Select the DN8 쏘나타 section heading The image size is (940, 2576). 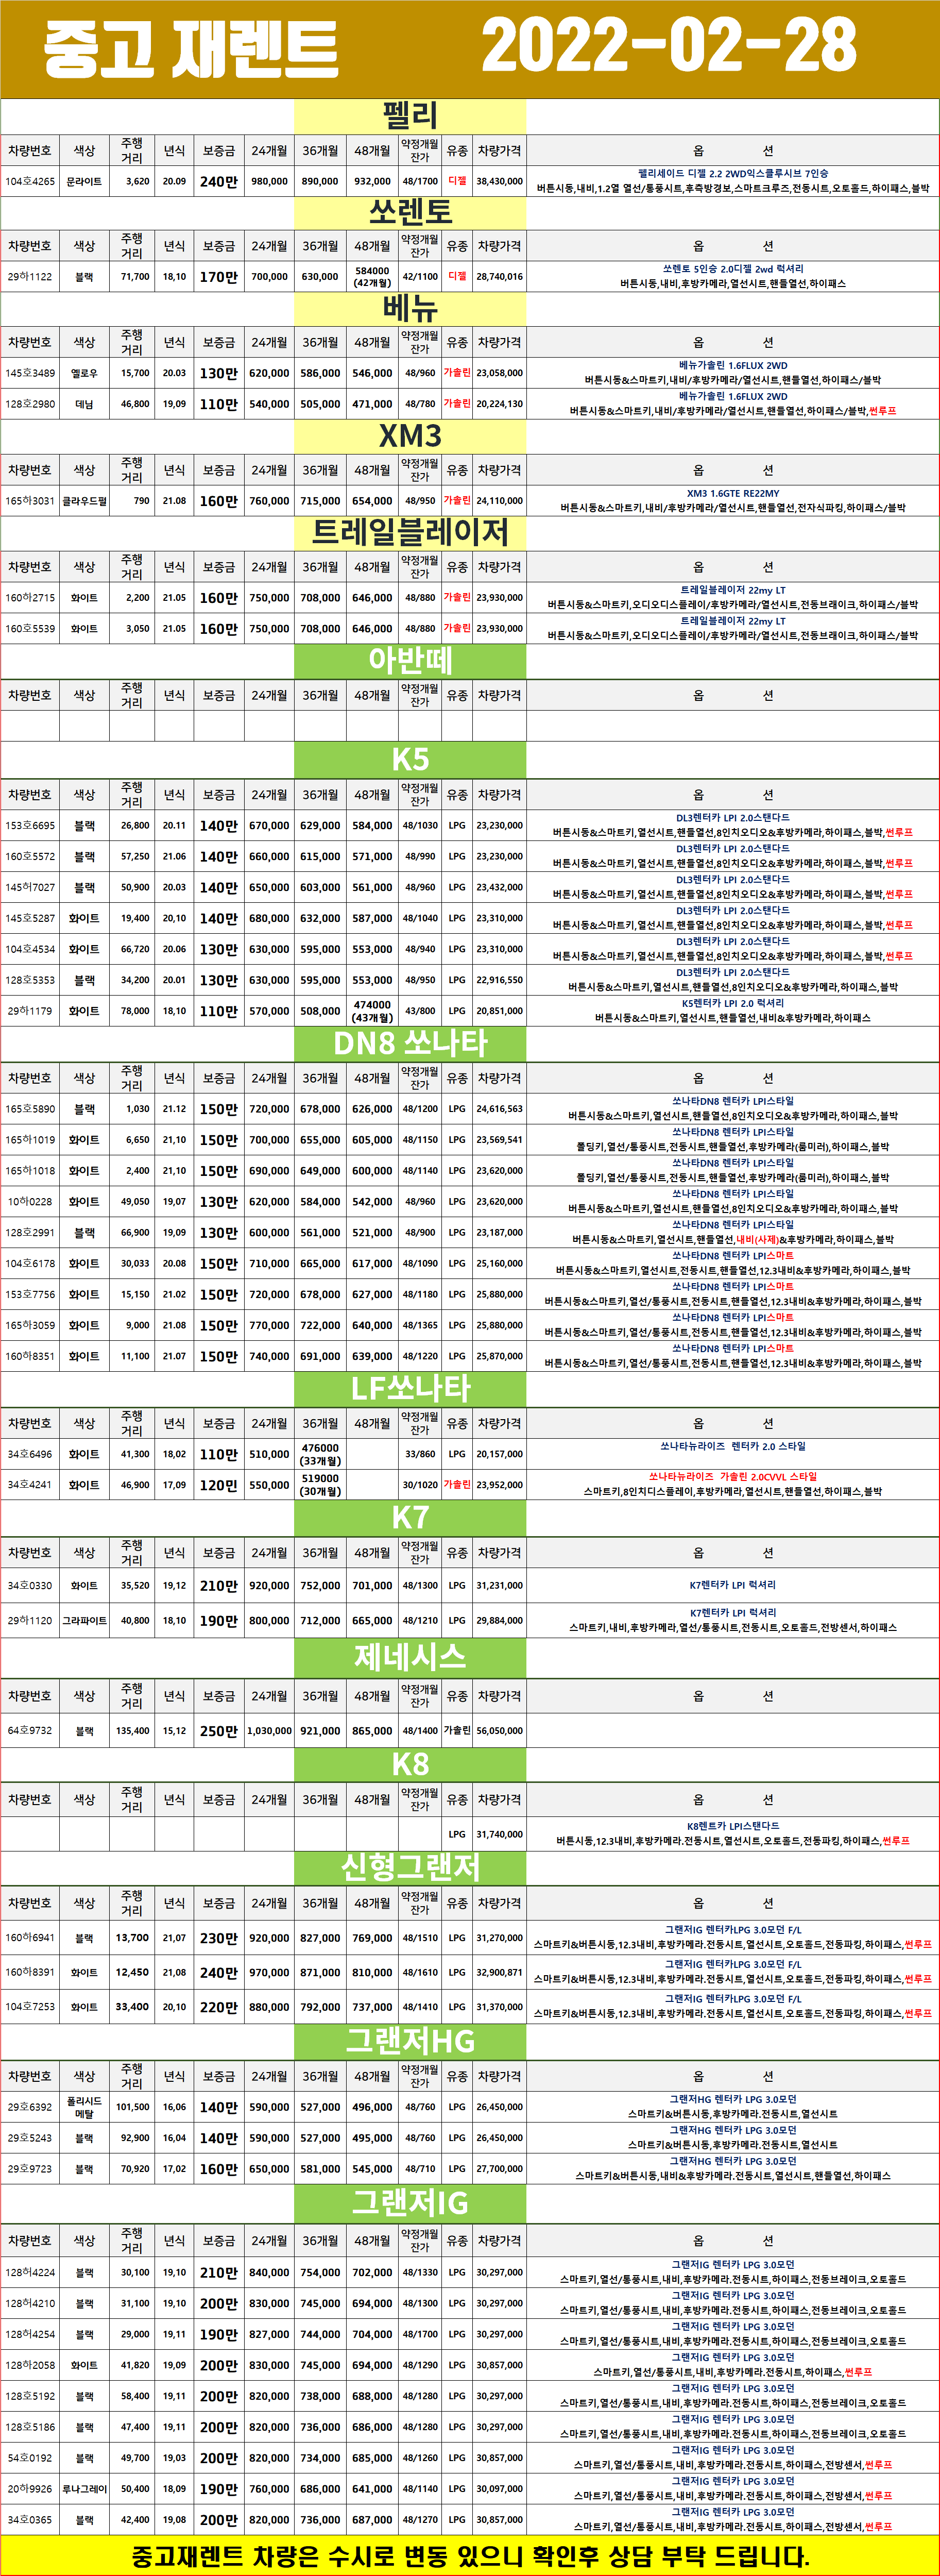(x=410, y=1043)
